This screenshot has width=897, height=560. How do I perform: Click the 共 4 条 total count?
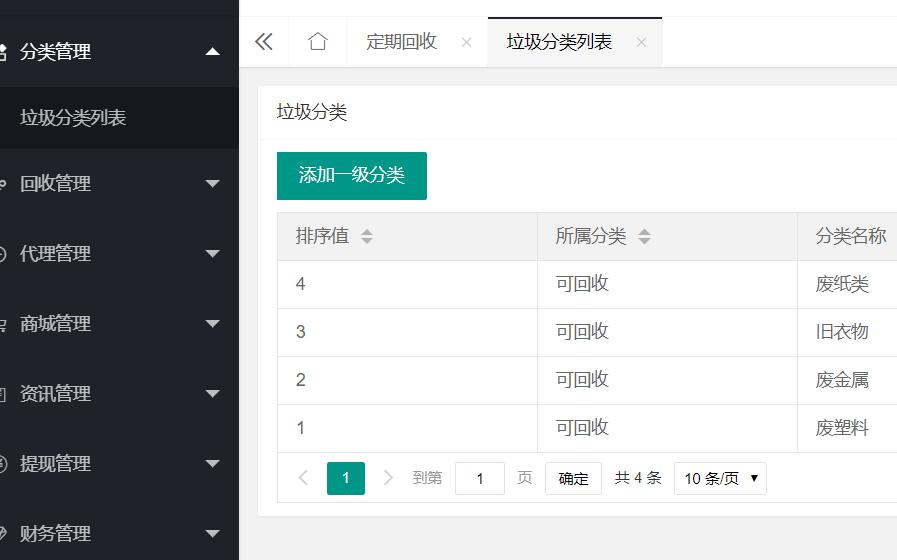[638, 478]
